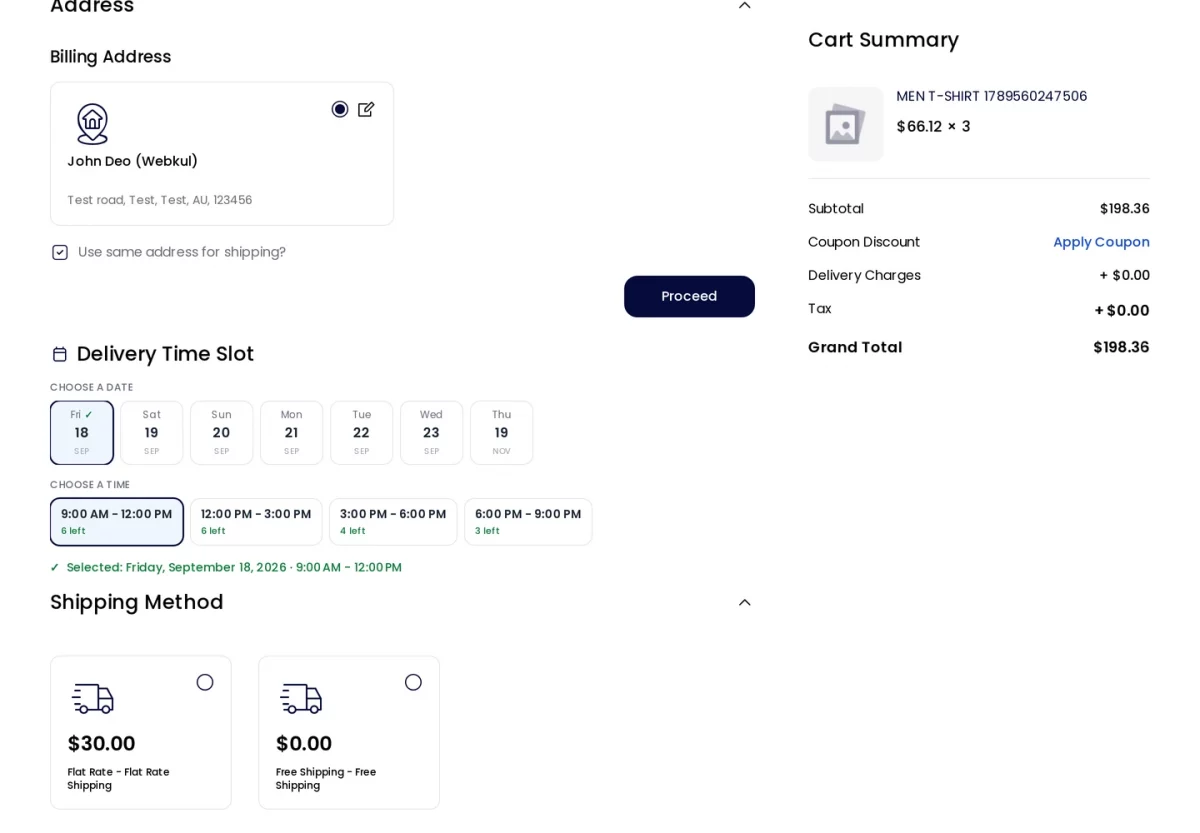Click the Free Shipping truck icon

click(301, 698)
